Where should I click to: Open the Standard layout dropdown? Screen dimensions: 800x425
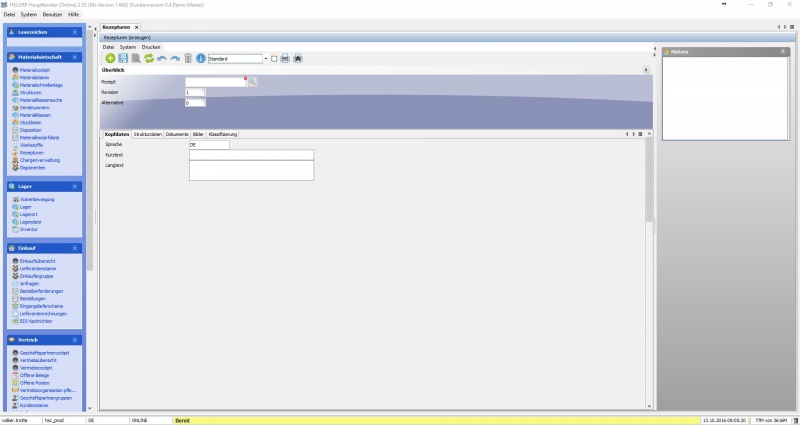pos(265,59)
